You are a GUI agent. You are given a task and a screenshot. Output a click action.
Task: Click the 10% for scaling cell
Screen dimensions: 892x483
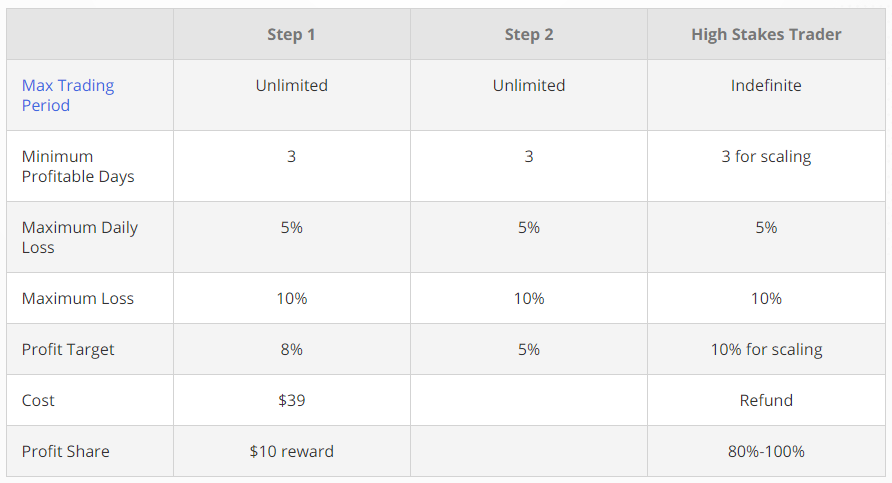click(766, 350)
